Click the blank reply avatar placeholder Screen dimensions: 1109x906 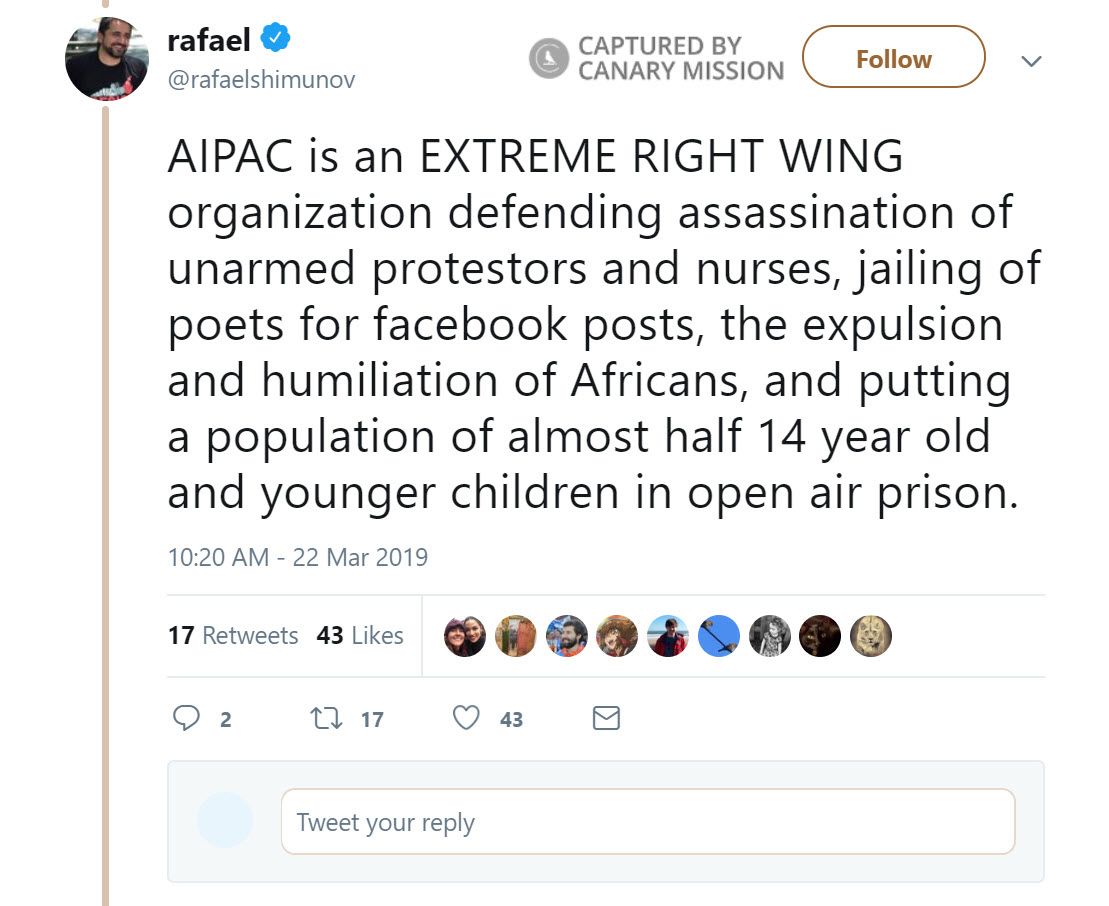tap(225, 820)
